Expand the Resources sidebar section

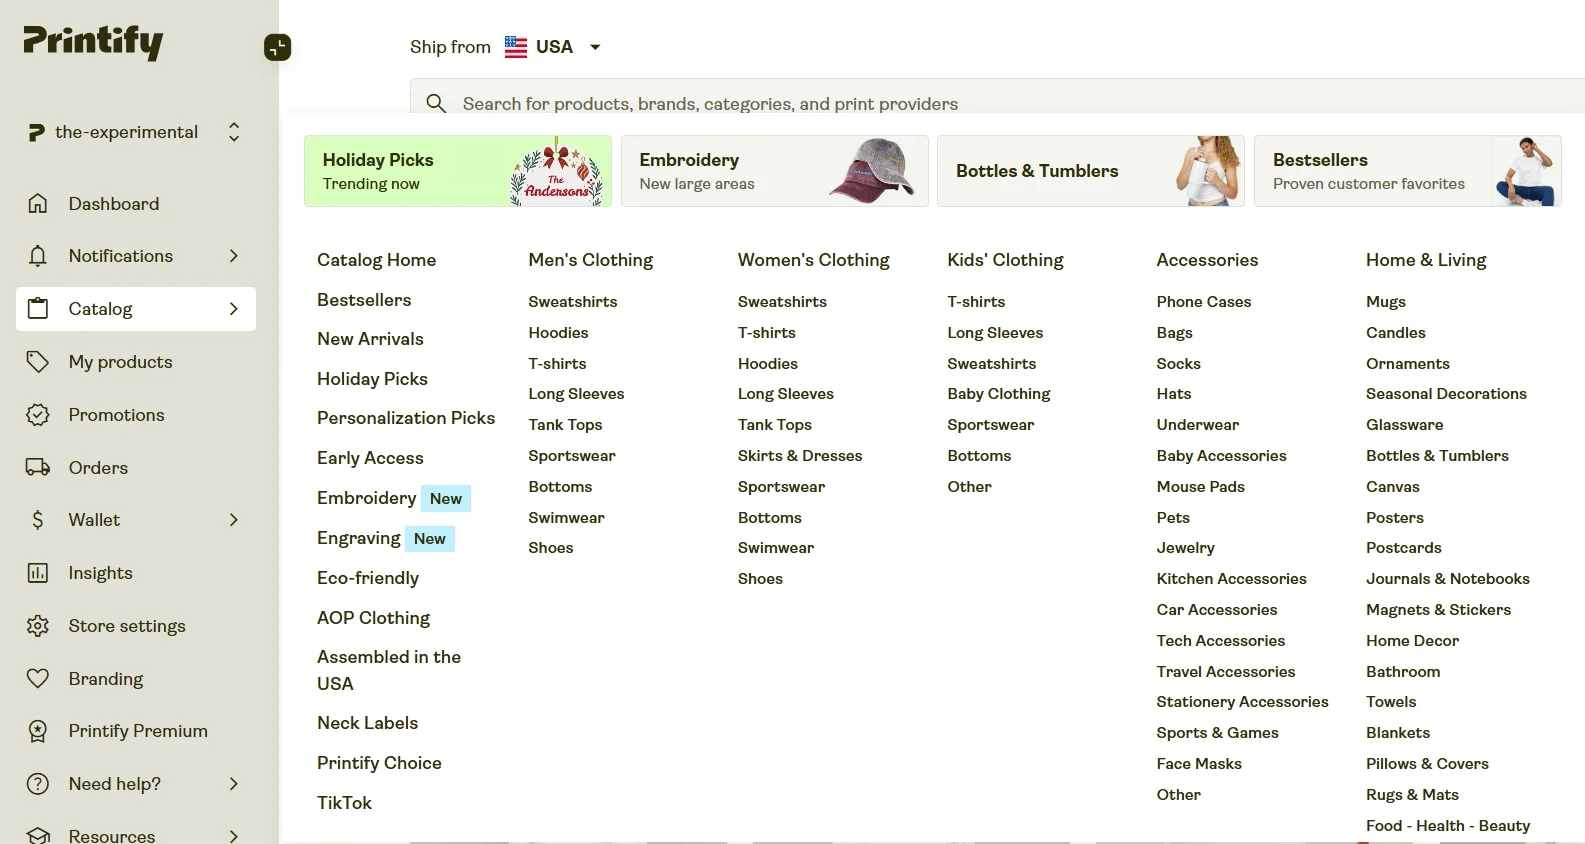pyautogui.click(x=233, y=834)
